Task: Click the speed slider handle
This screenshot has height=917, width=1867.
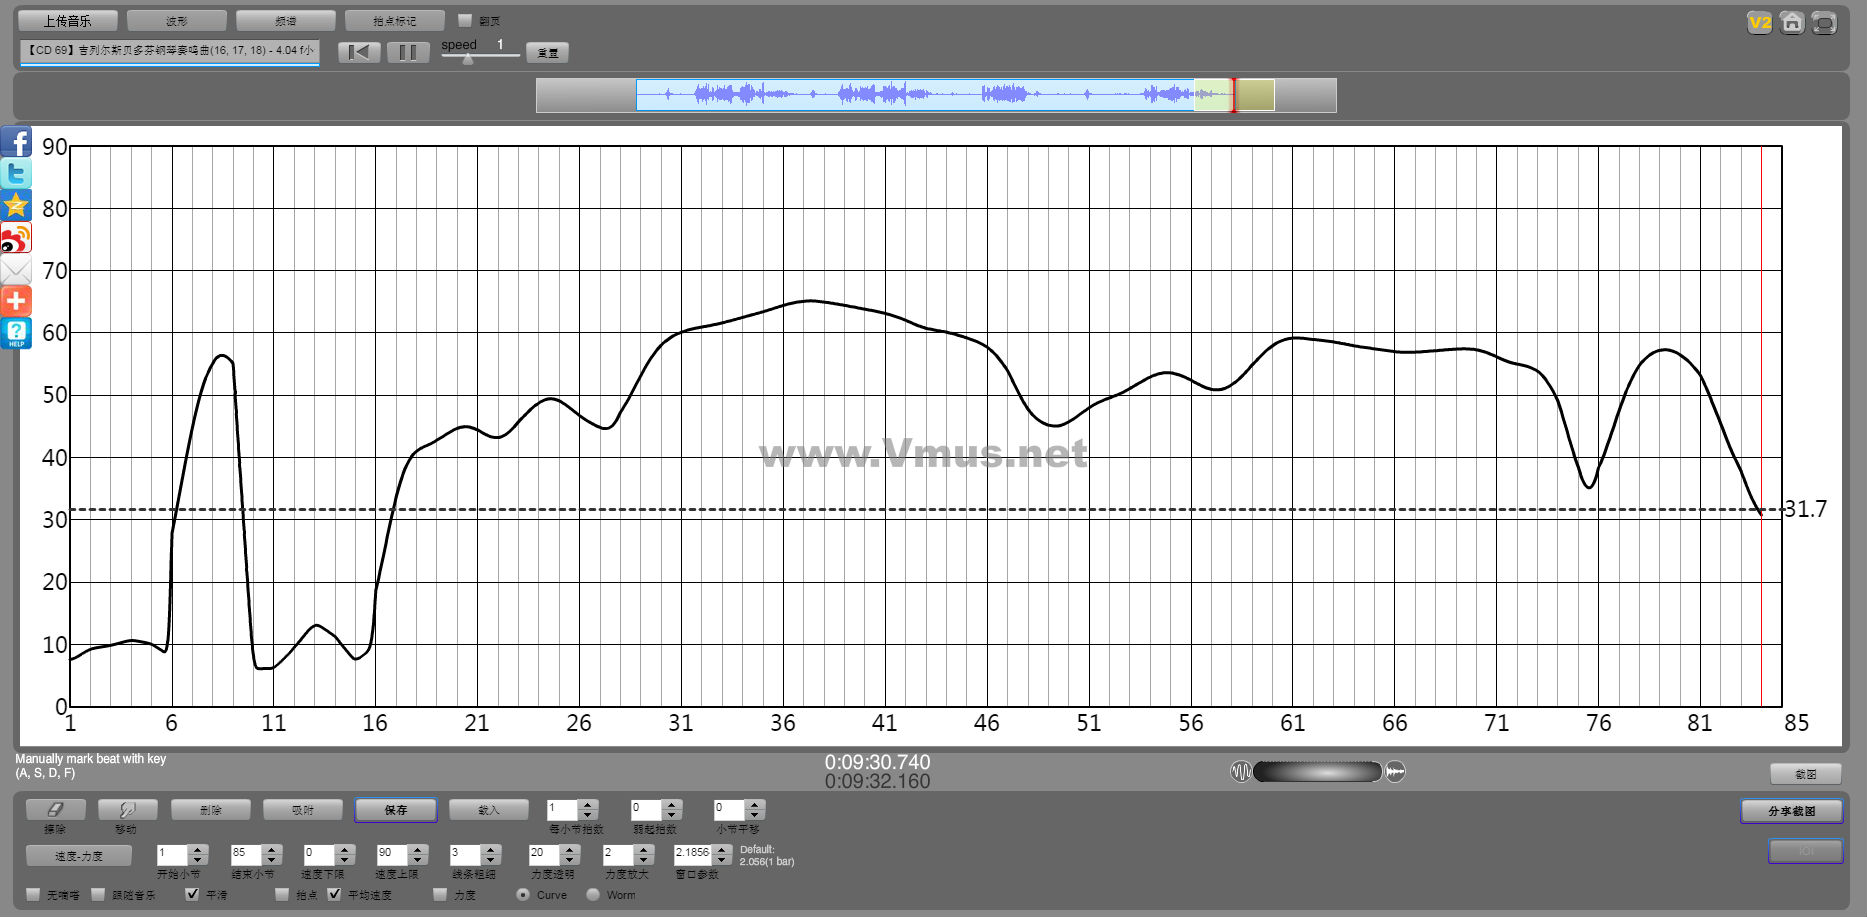Action: click(467, 59)
